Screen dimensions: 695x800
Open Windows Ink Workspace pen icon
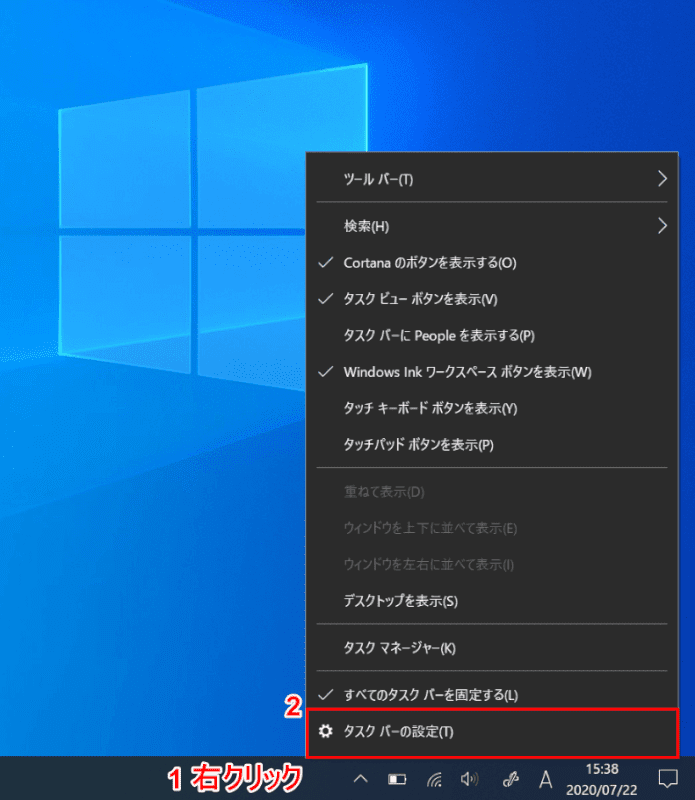click(511, 779)
